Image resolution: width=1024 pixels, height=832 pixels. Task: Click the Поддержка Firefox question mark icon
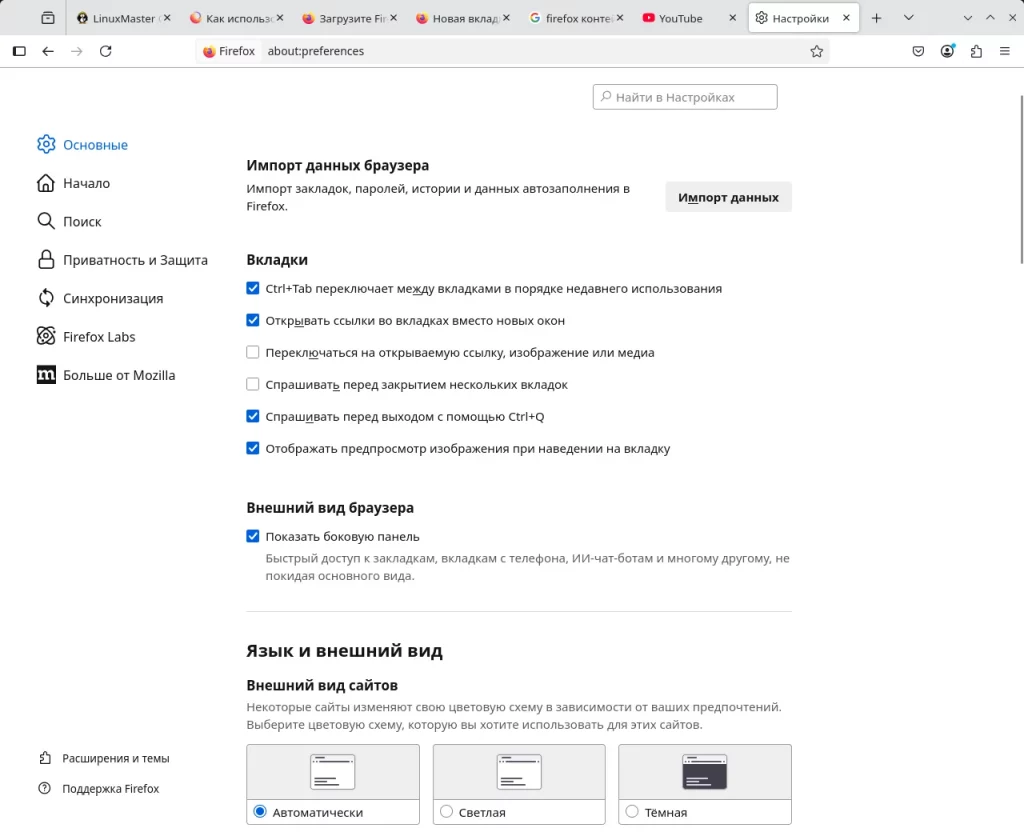pyautogui.click(x=44, y=788)
